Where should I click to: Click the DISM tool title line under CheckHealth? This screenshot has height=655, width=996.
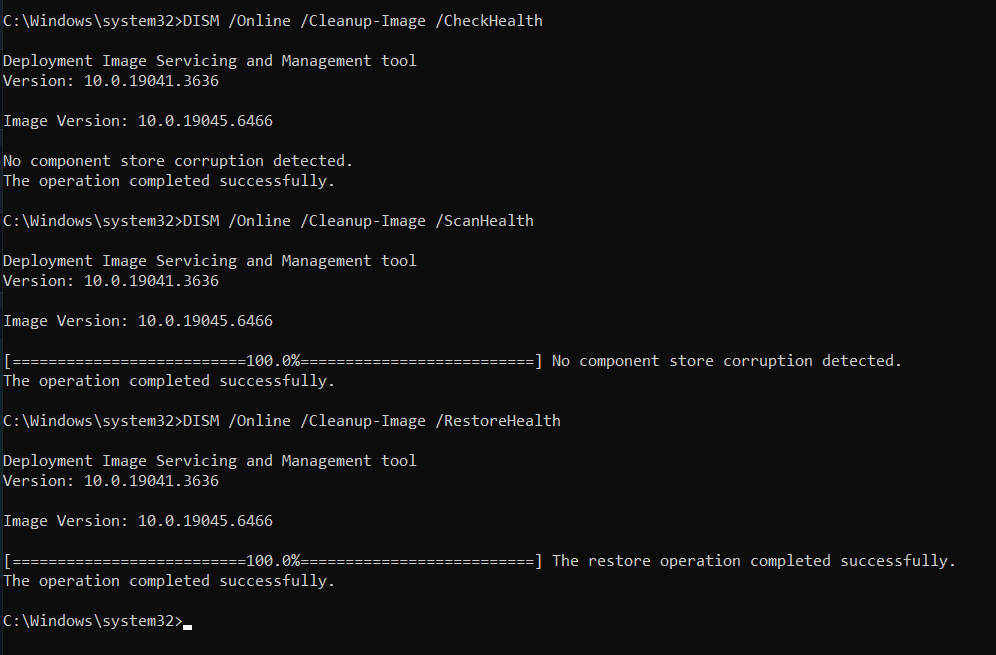210,61
